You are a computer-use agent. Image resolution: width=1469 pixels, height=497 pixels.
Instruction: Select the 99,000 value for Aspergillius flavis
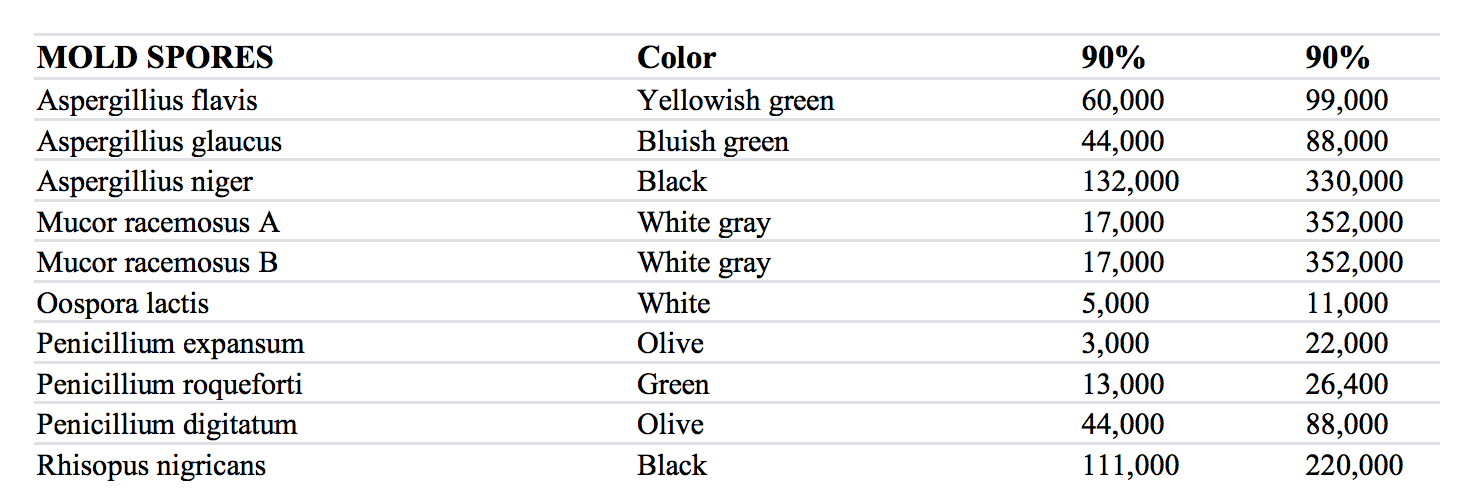coord(1346,100)
